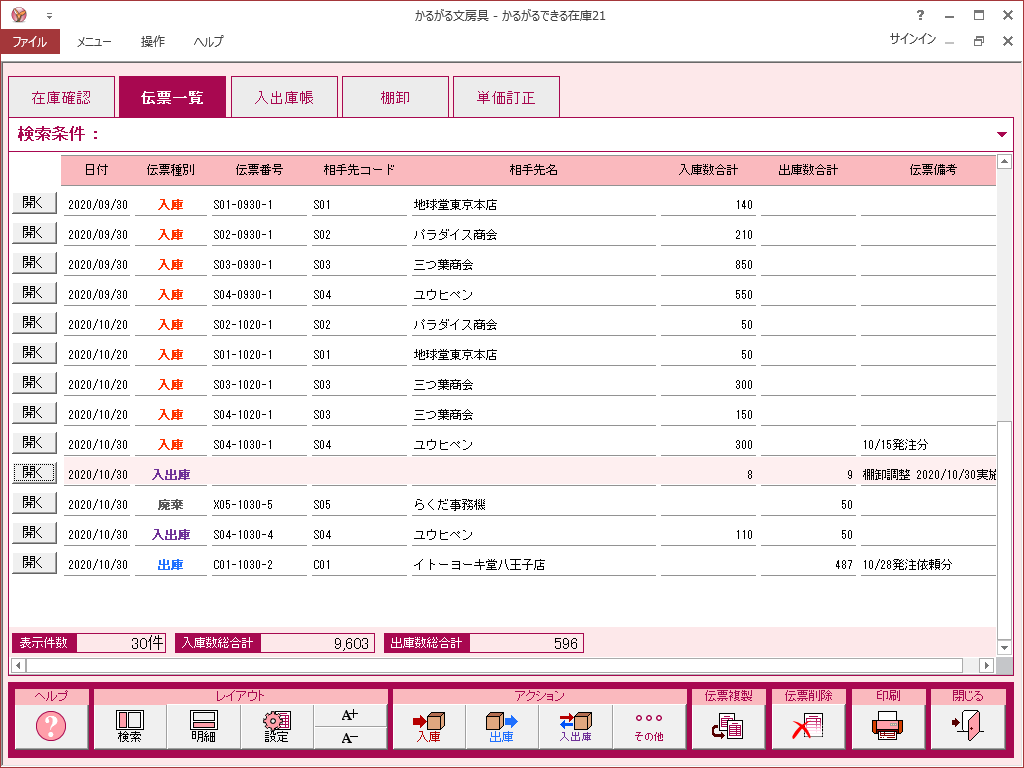This screenshot has width=1024, height=768.
Task: Open その他 other actions
Action: click(x=648, y=726)
